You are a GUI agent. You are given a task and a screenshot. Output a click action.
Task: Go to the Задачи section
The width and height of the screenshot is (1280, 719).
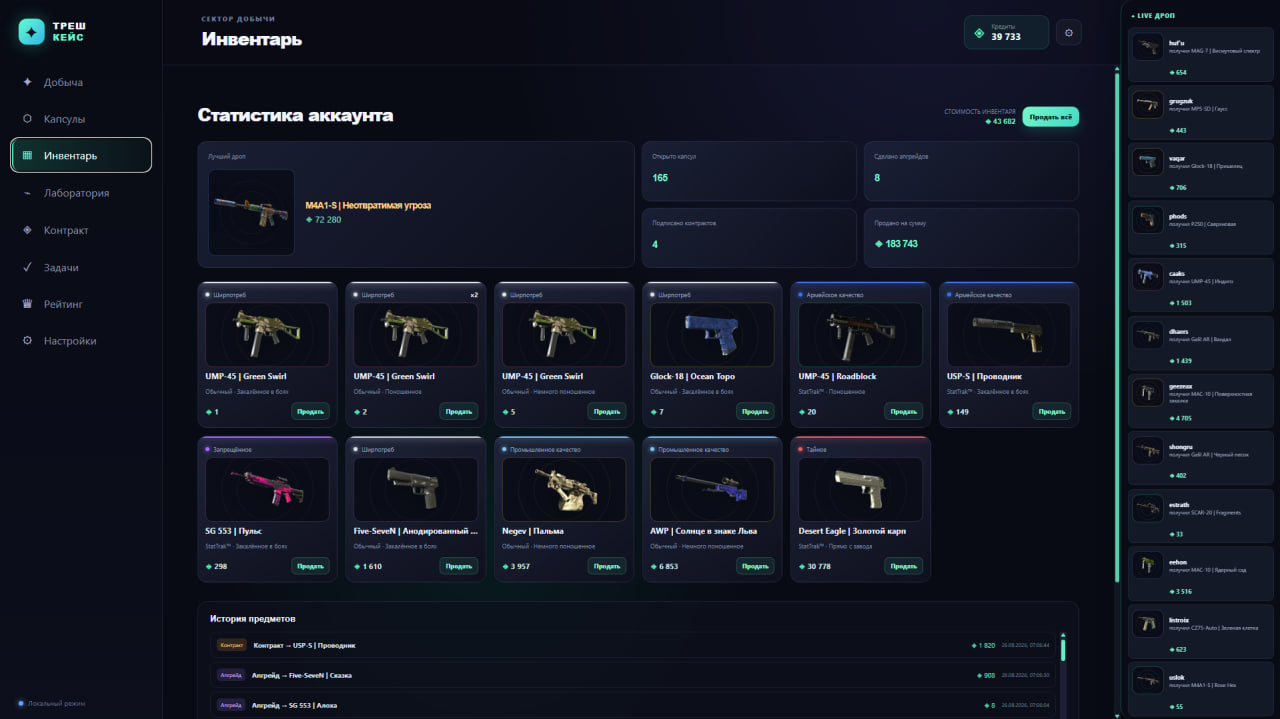(81, 267)
